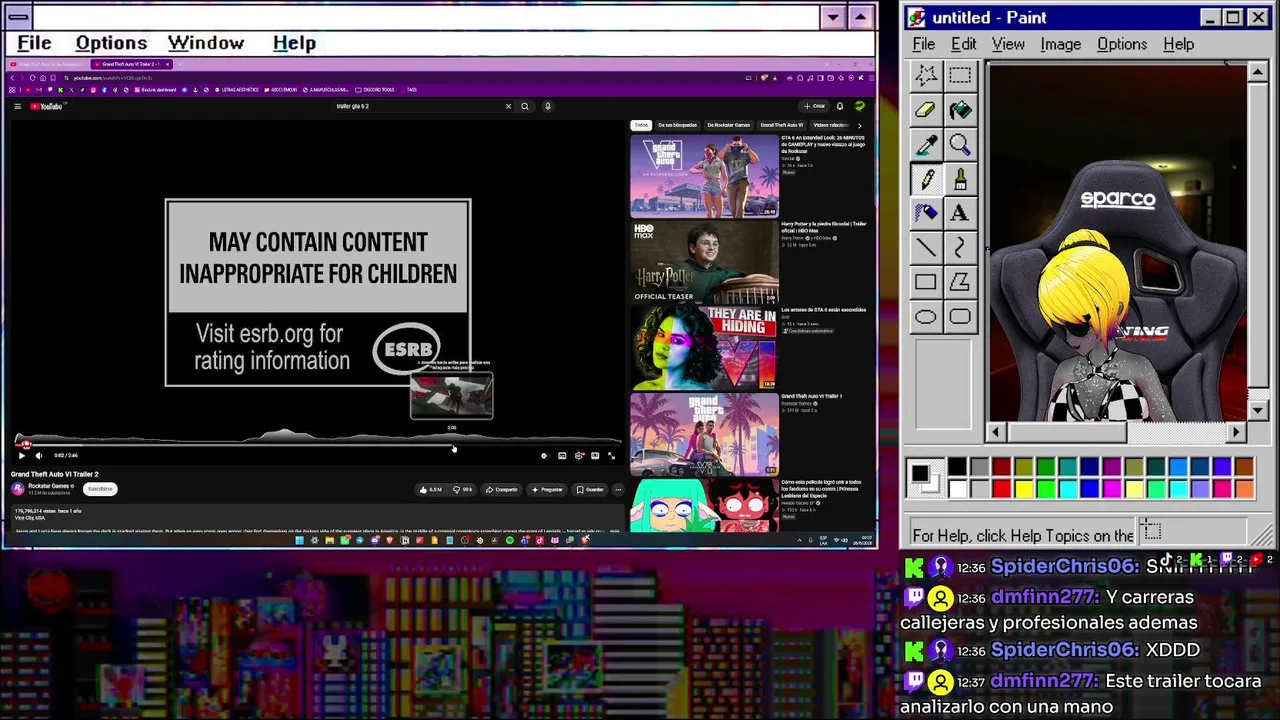
Task: Pick the black color in Paint palette
Action: [x=957, y=467]
